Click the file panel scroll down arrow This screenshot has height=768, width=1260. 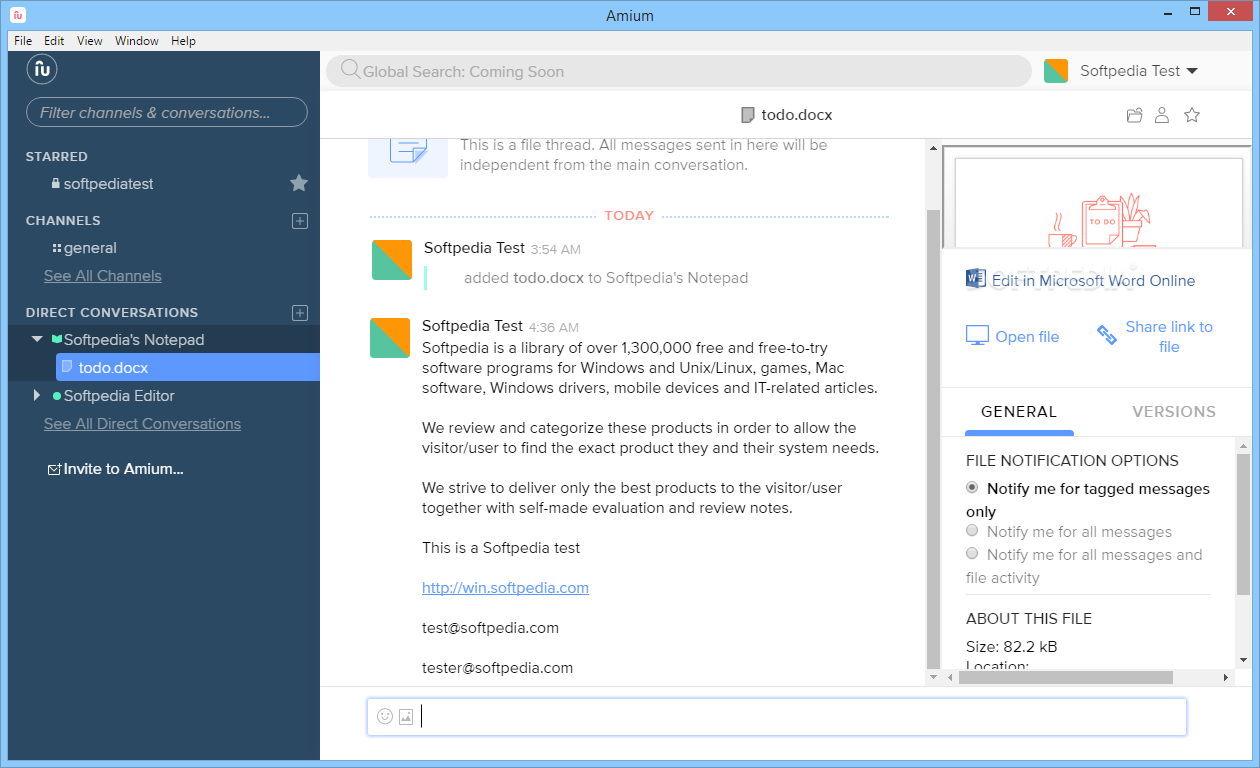click(1243, 660)
